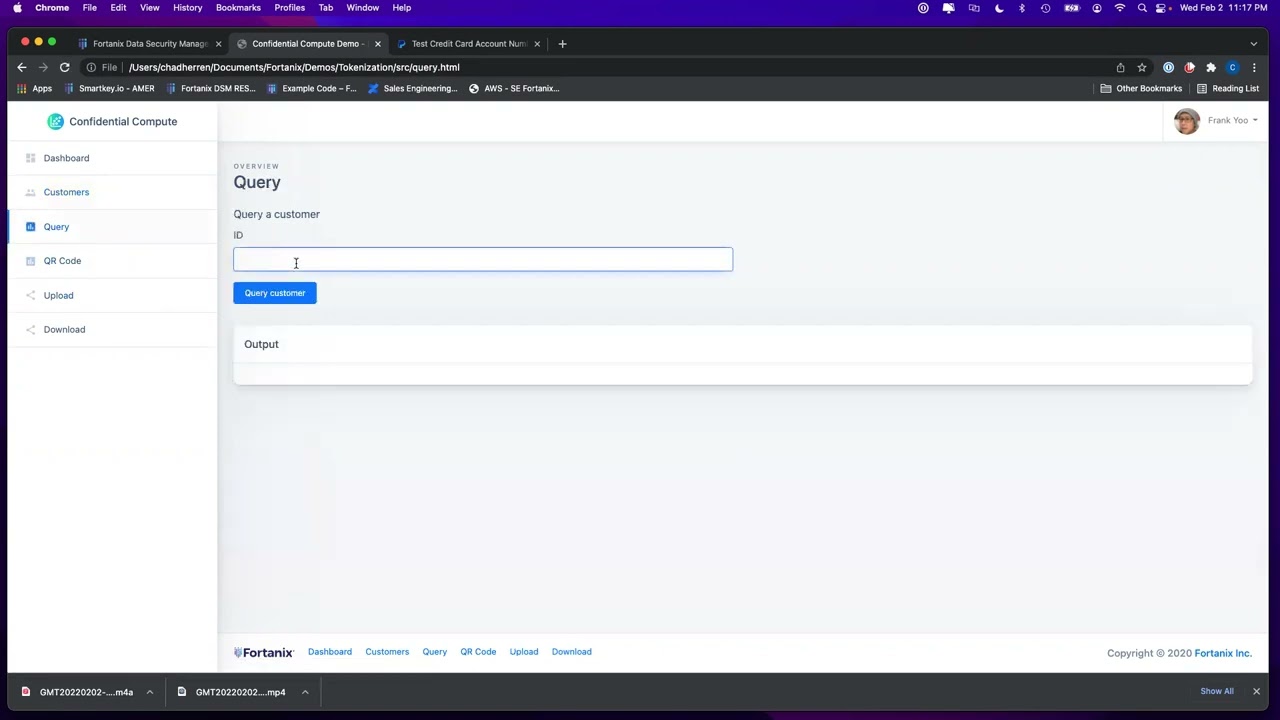Open the Profiles menu
1280x720 pixels.
[x=290, y=8]
